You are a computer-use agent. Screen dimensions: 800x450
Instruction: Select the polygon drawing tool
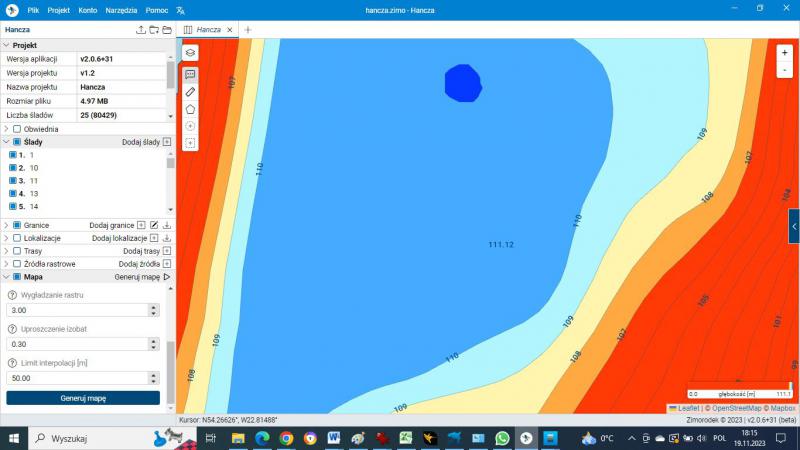190,108
